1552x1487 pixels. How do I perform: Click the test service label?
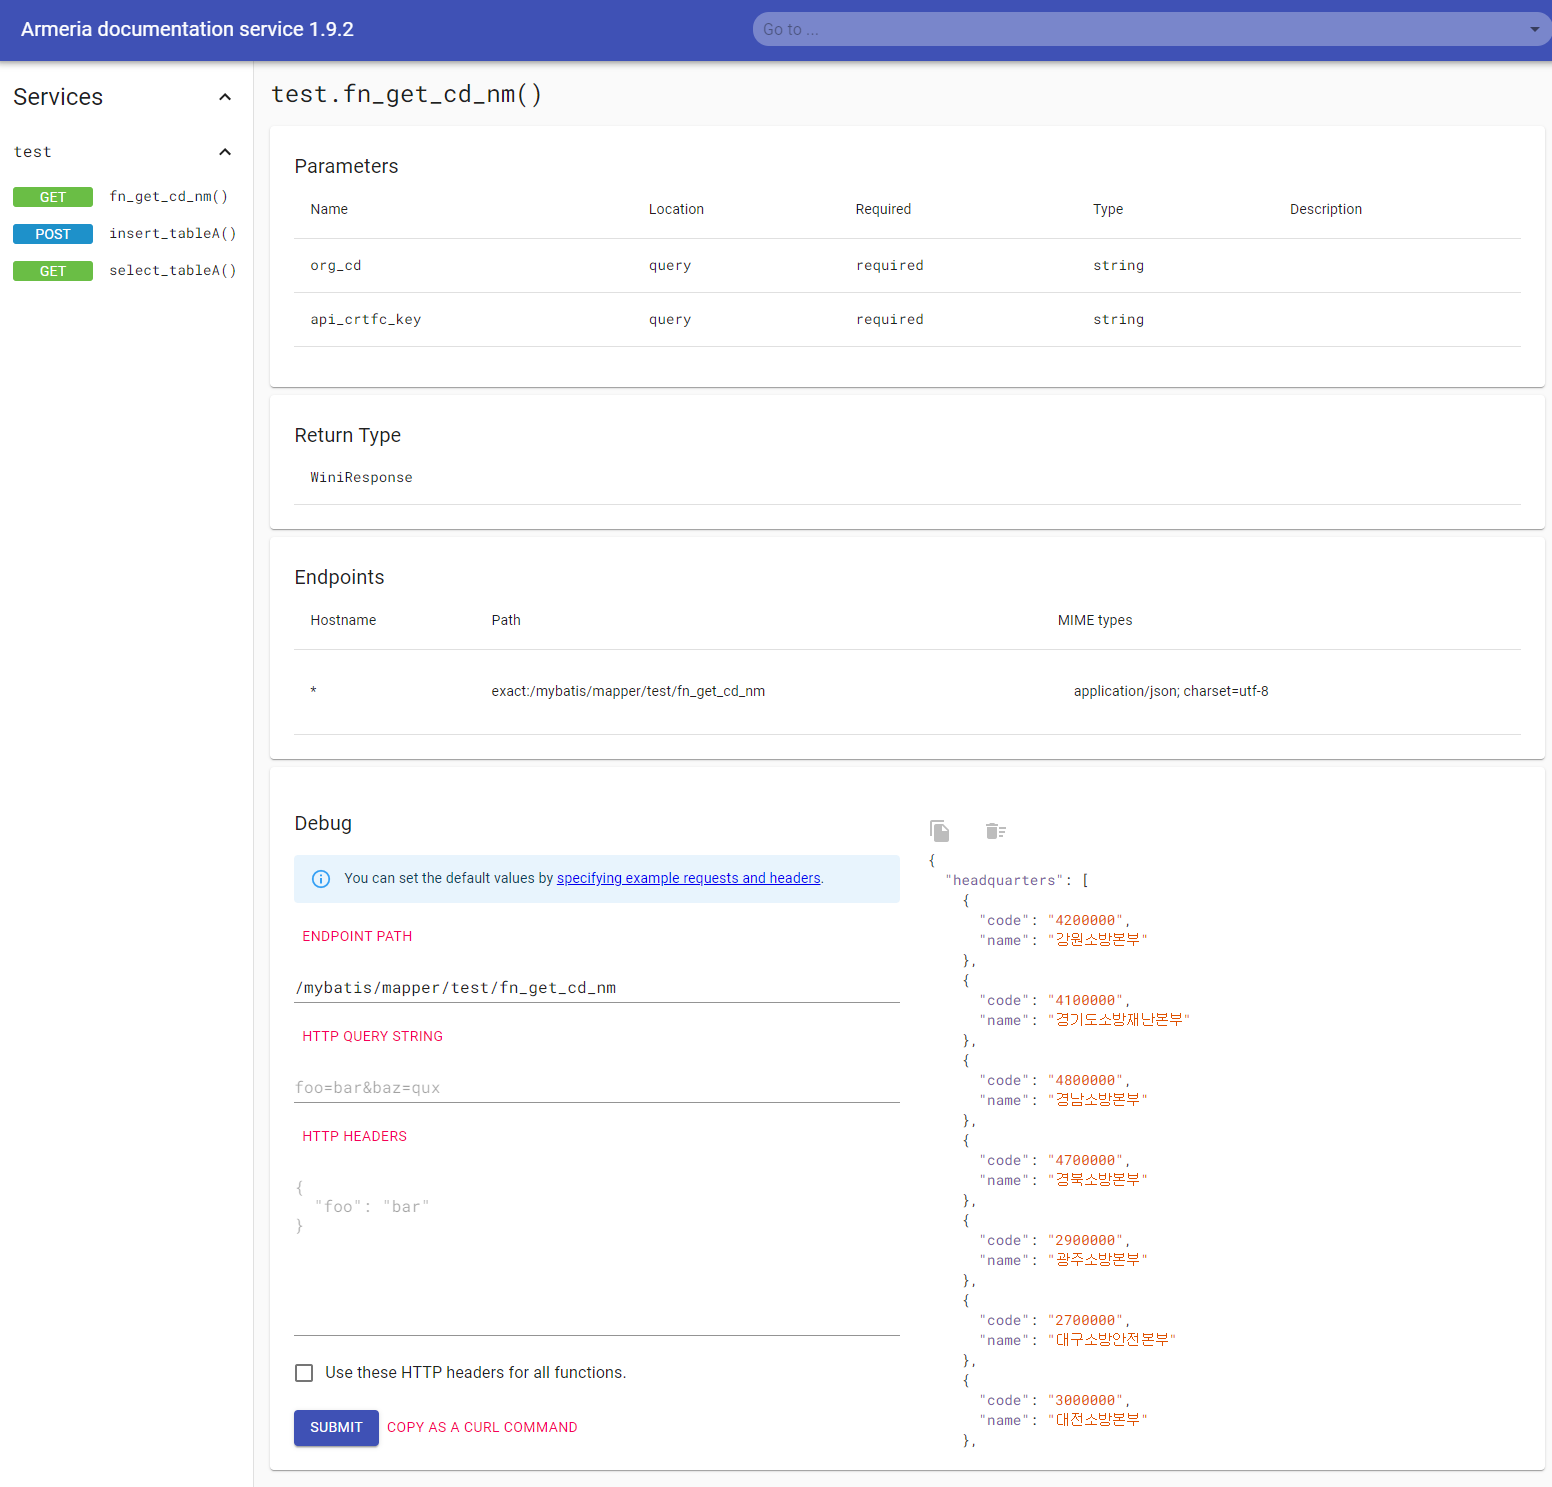[32, 152]
